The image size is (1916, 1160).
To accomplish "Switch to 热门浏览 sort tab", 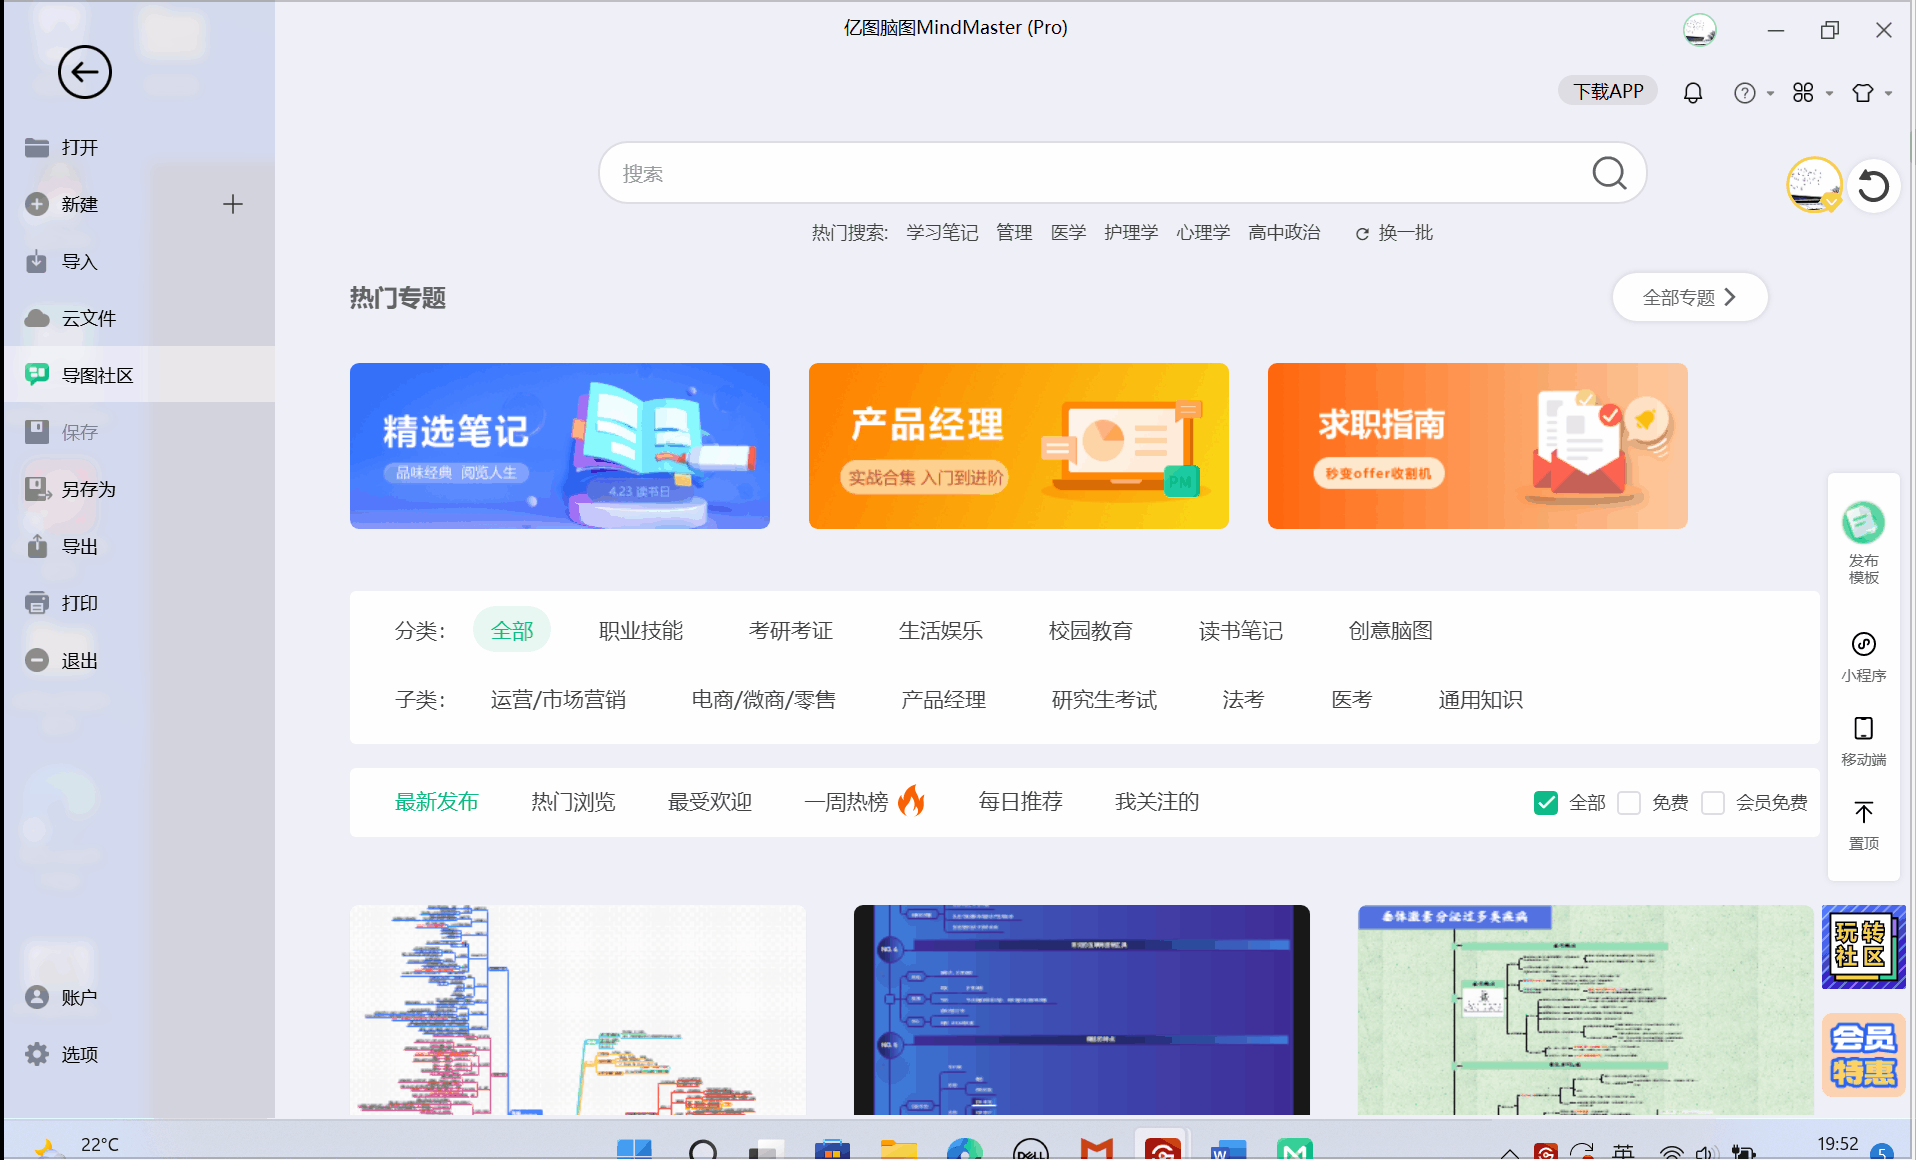I will pyautogui.click(x=574, y=801).
